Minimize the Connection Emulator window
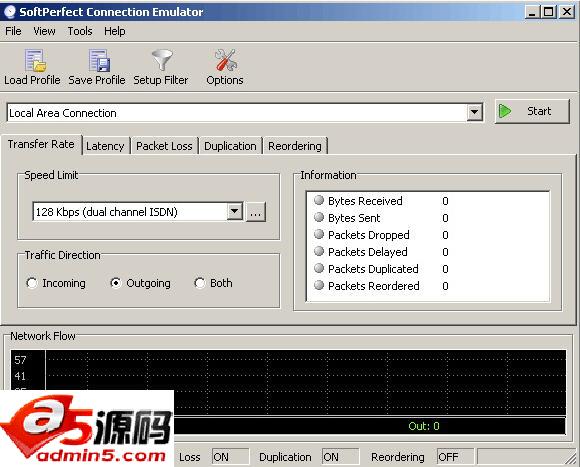The height and width of the screenshot is (467, 580). 532,12
